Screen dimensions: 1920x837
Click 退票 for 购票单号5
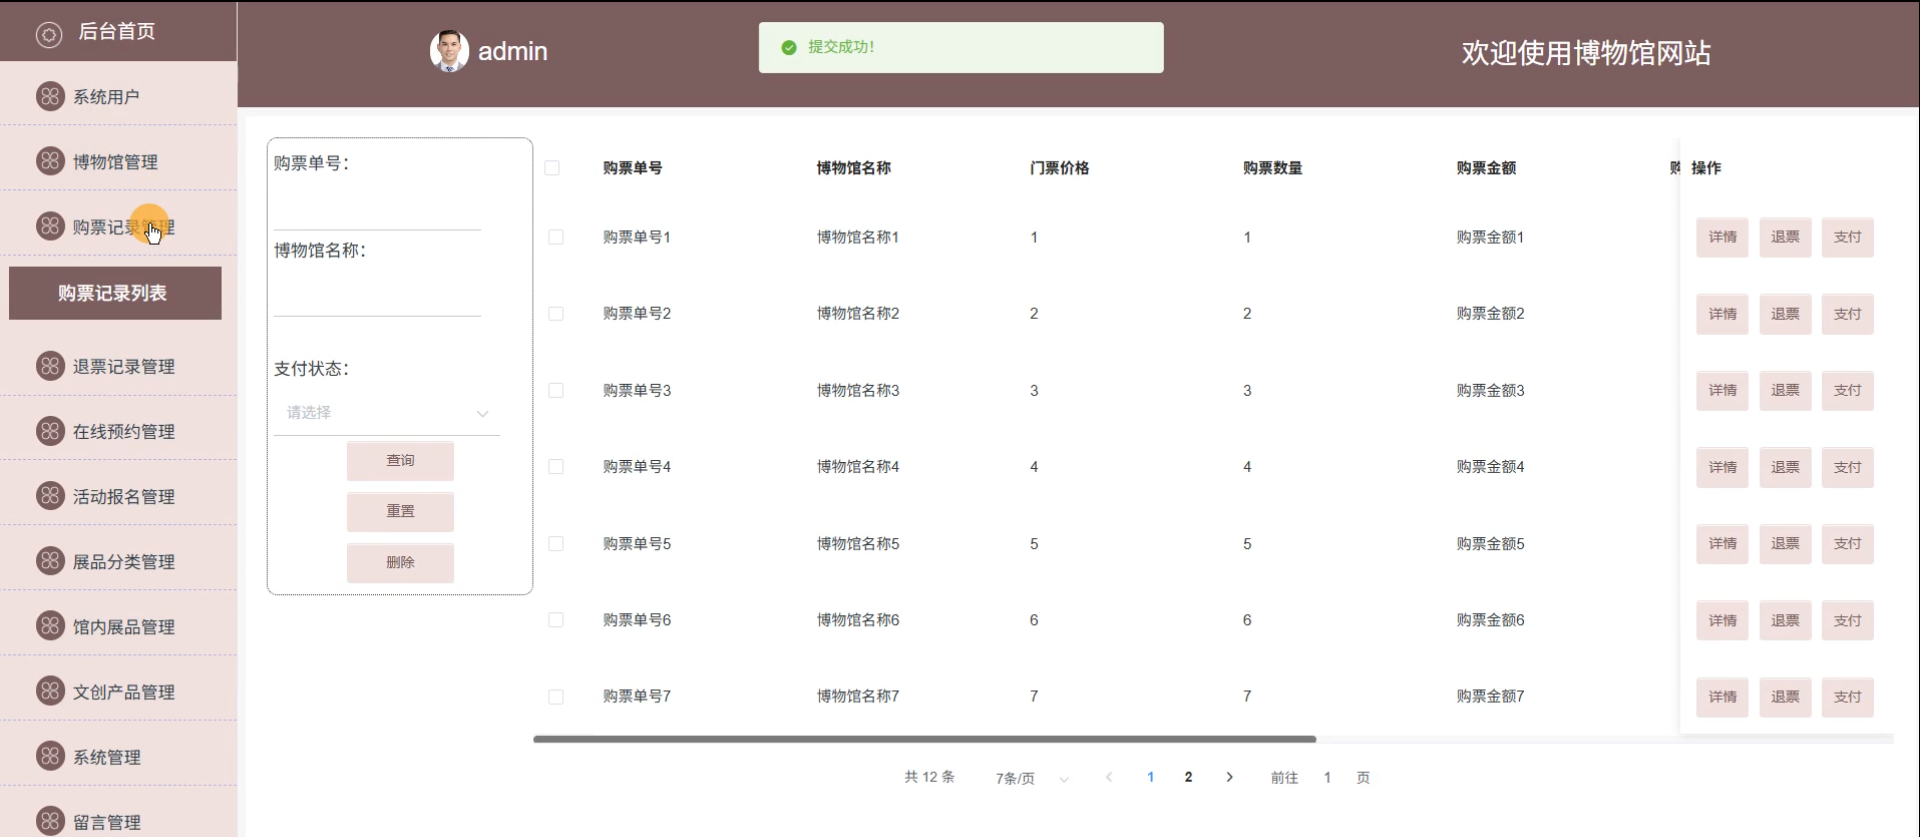click(x=1785, y=544)
